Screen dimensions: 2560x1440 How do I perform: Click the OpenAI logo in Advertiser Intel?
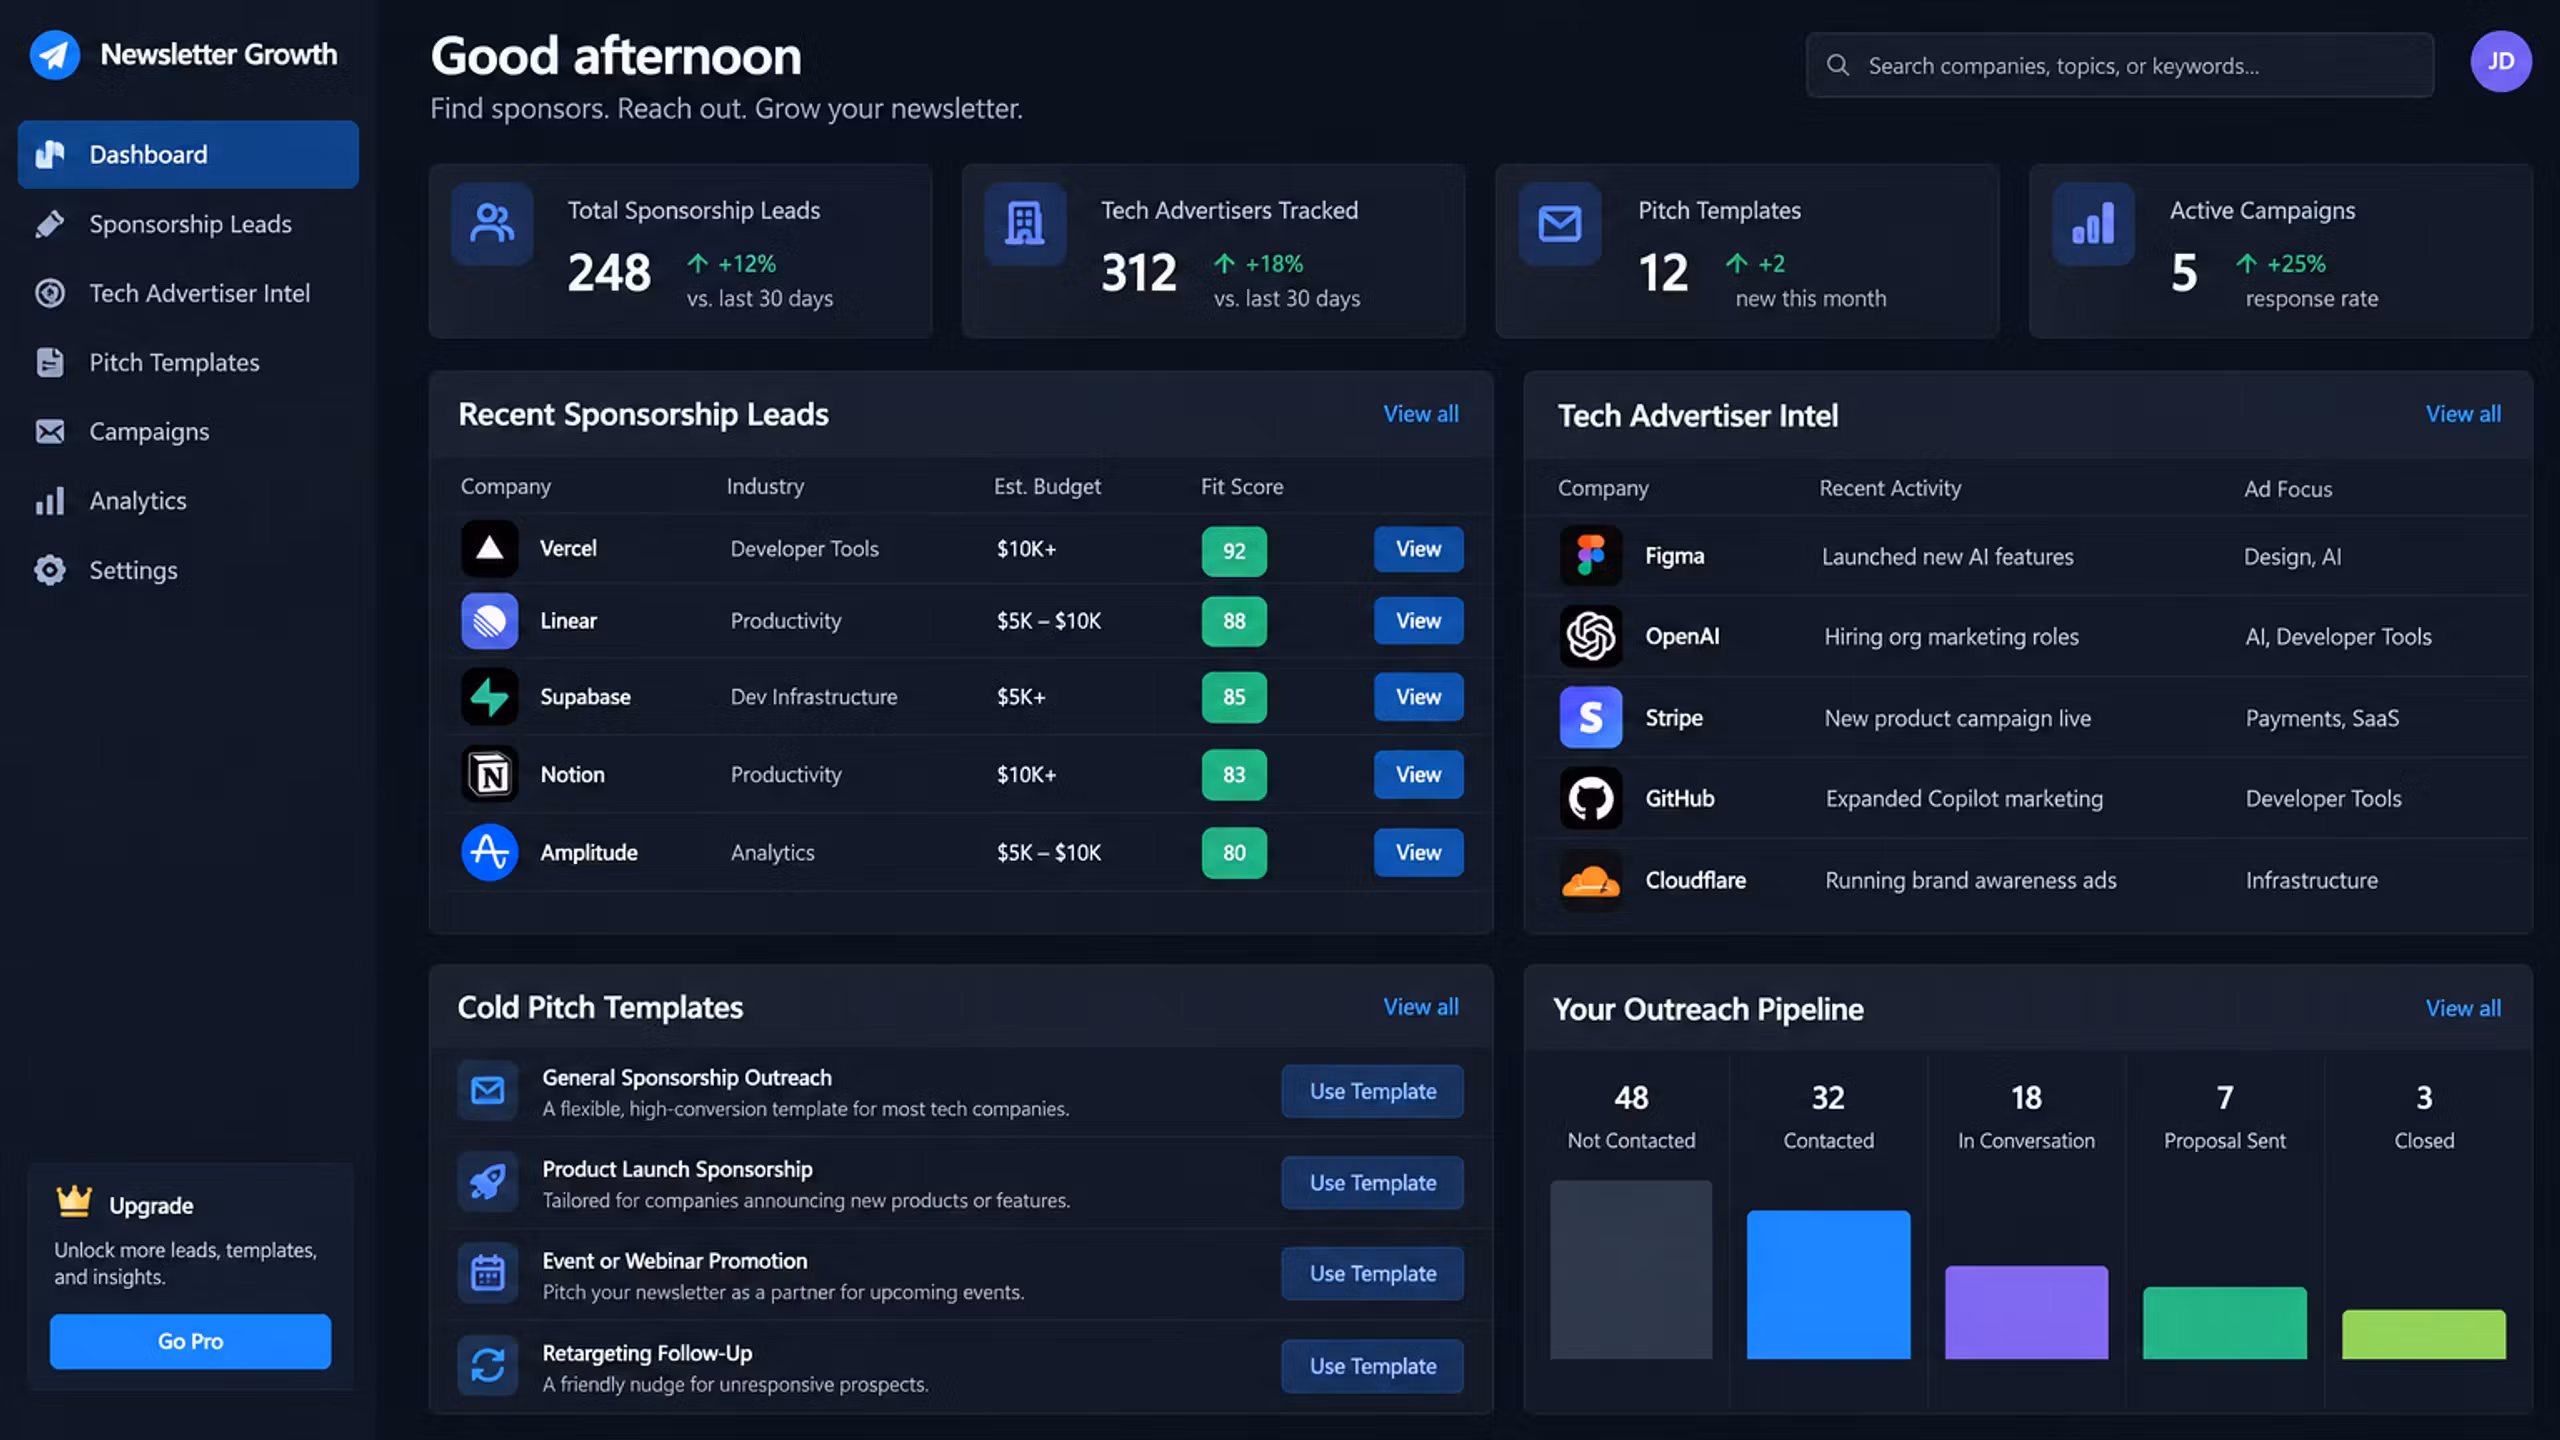point(1590,636)
